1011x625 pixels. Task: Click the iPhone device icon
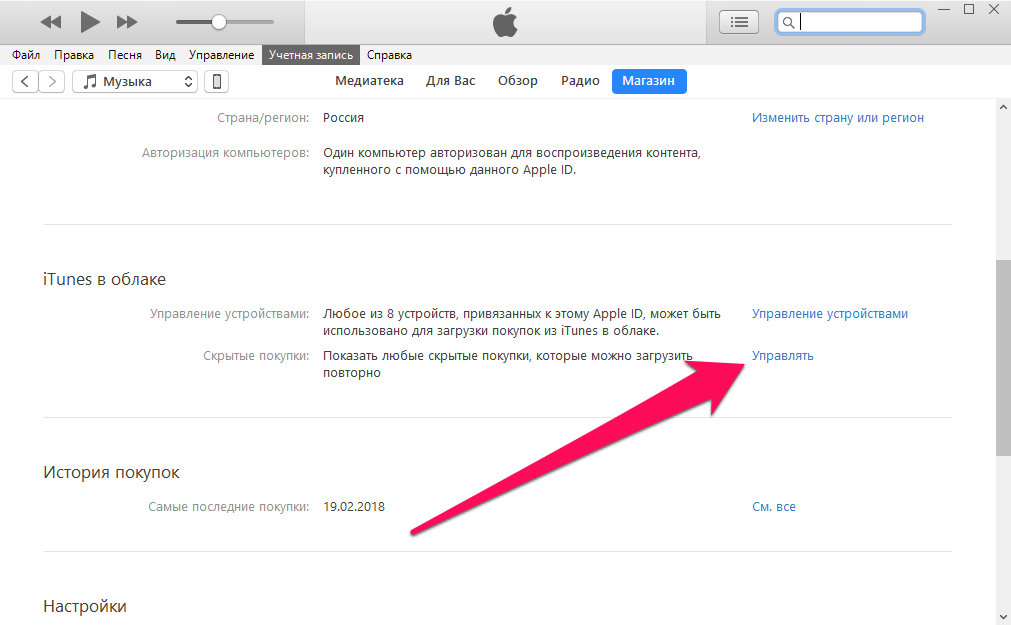pyautogui.click(x=217, y=81)
